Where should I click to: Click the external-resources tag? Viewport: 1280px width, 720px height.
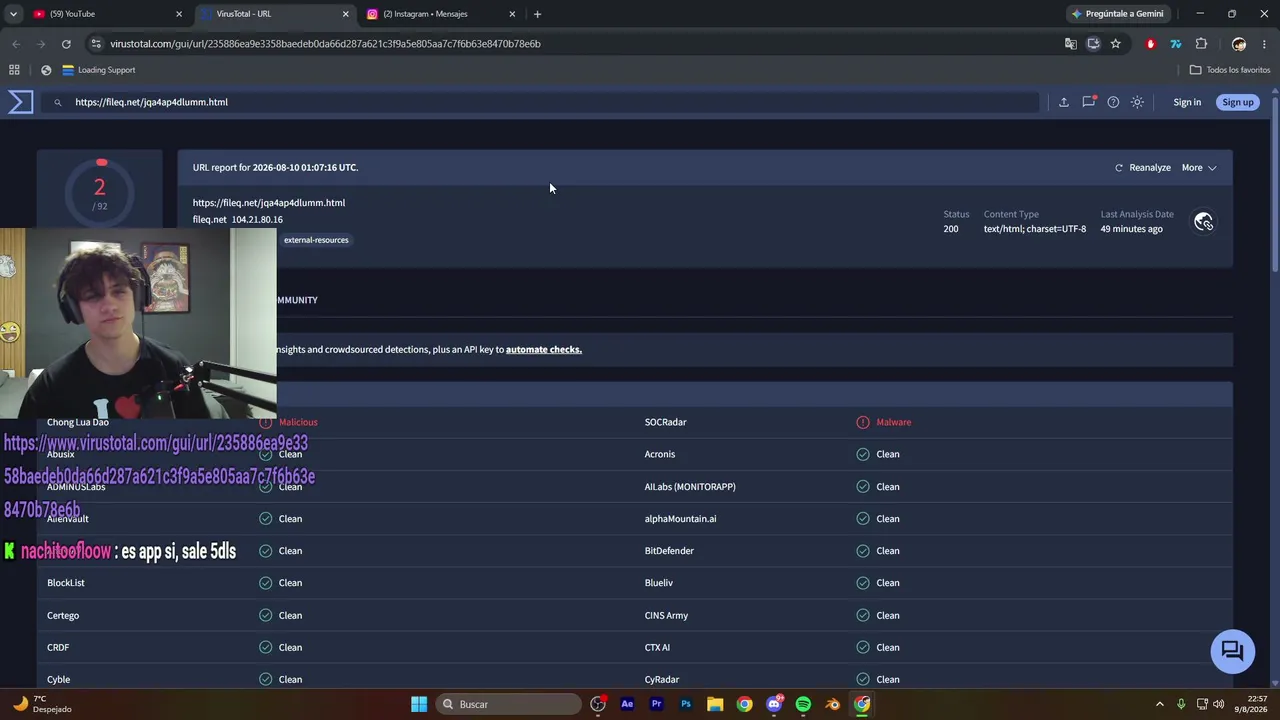coord(316,240)
